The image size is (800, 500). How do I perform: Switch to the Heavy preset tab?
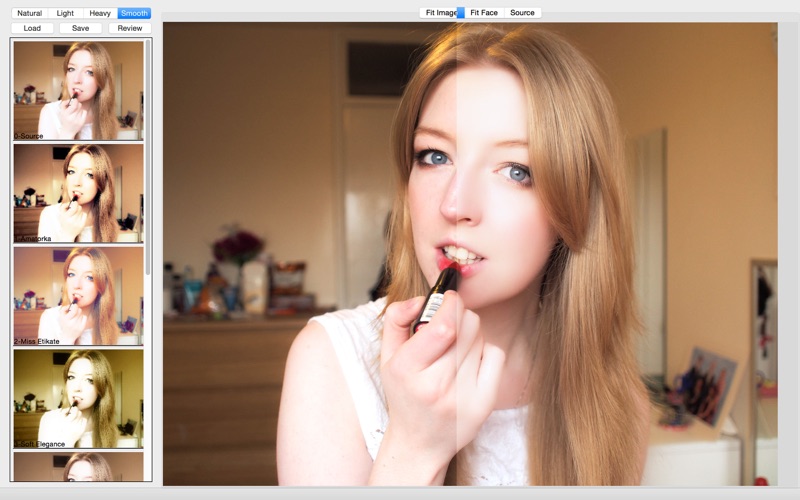click(100, 13)
